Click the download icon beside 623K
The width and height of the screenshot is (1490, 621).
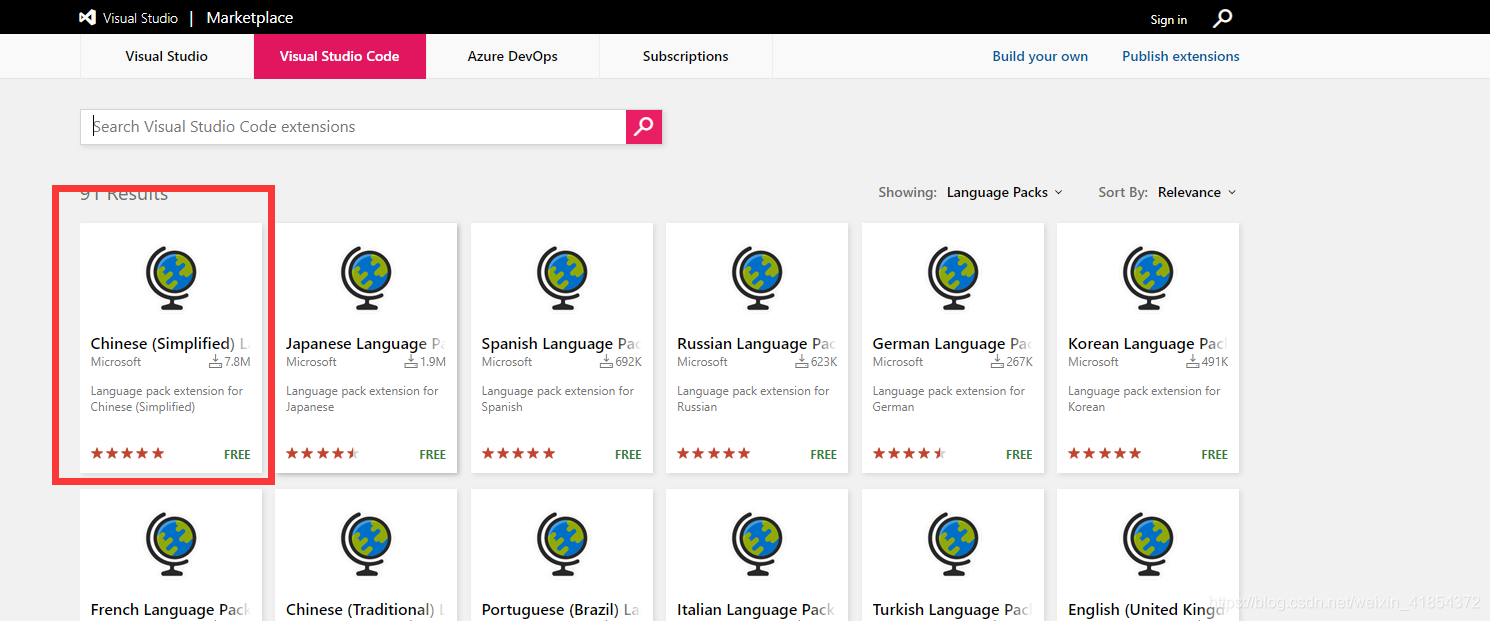802,361
